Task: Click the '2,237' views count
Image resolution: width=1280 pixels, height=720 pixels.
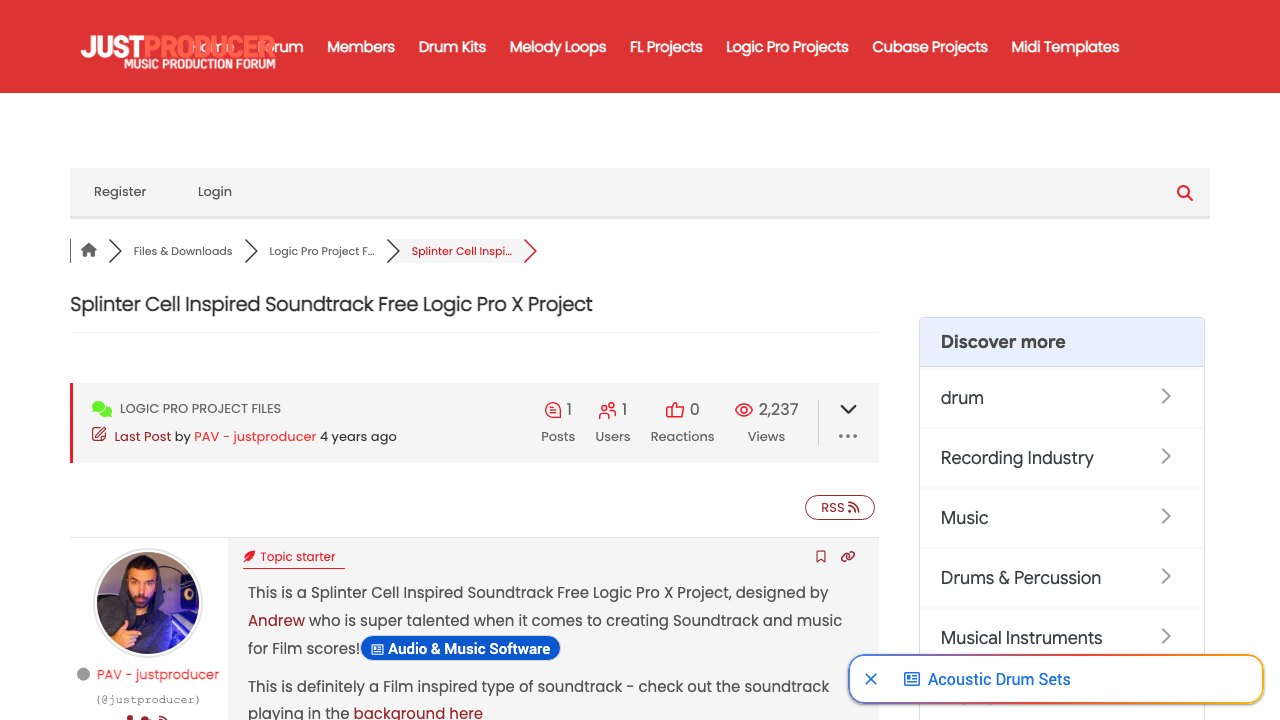Action: pos(779,409)
